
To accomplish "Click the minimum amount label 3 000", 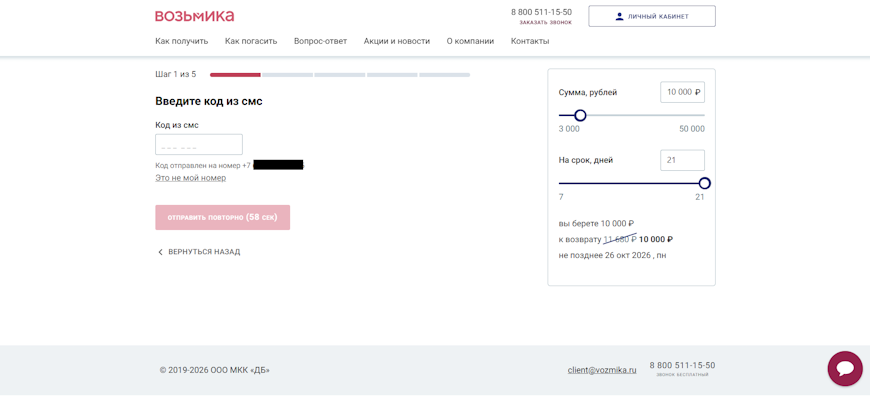I will pyautogui.click(x=569, y=129).
